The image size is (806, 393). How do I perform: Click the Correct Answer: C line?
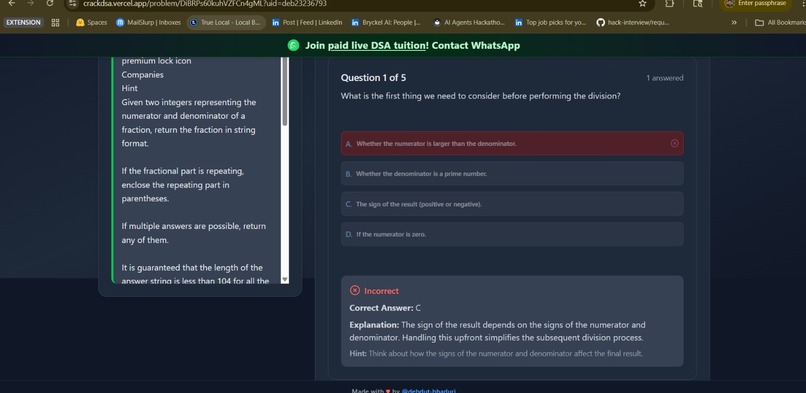(385, 308)
